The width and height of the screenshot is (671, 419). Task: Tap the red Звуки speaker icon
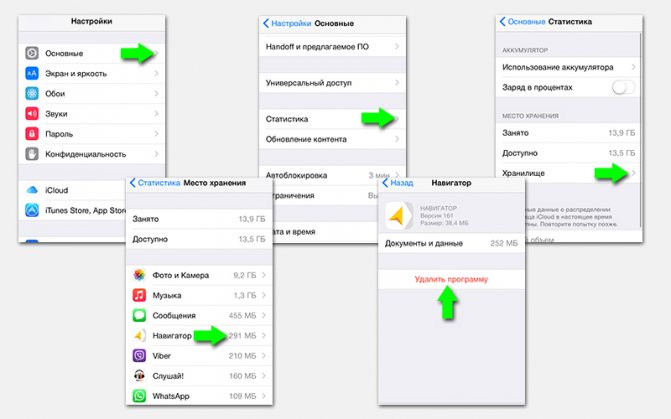click(x=32, y=113)
